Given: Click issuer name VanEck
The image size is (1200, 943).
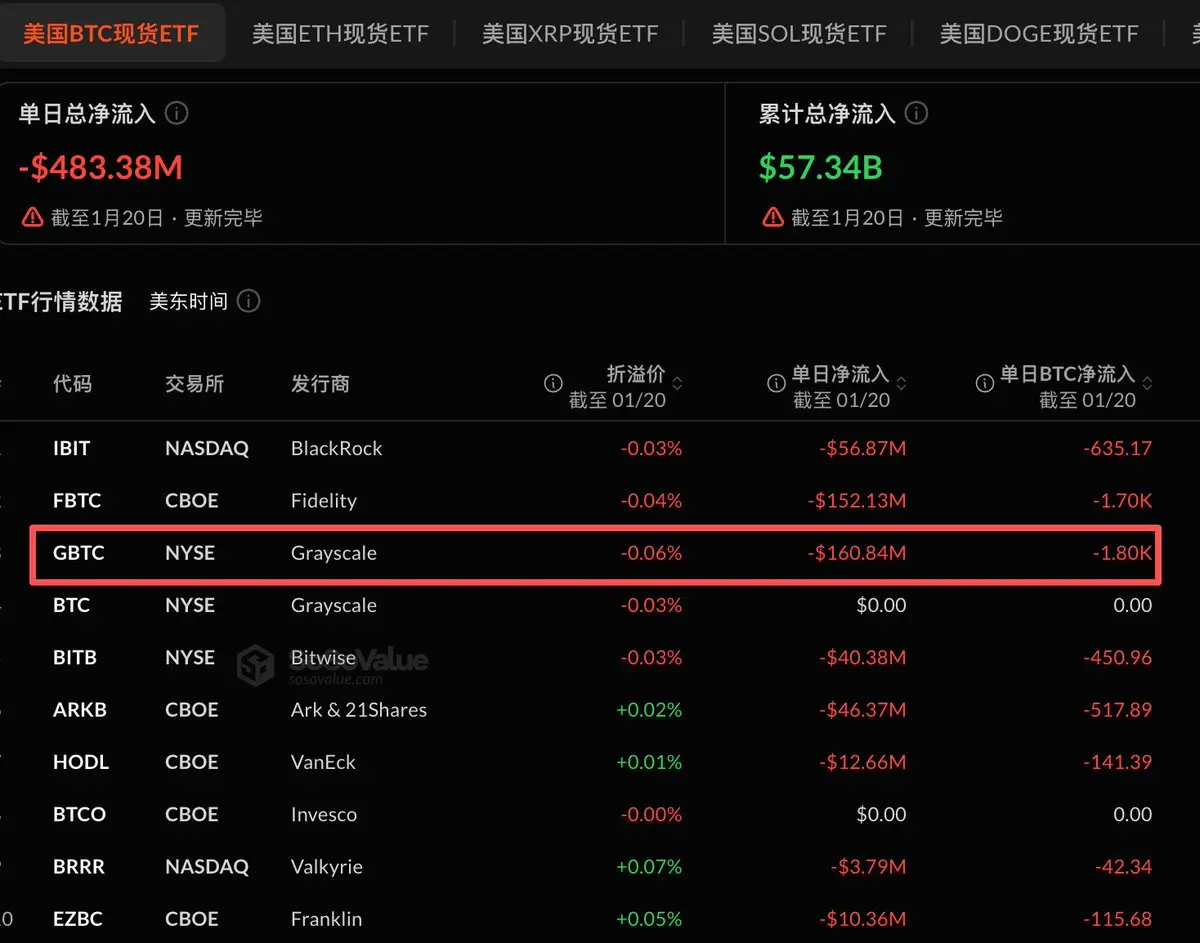Looking at the screenshot, I should (x=324, y=761).
